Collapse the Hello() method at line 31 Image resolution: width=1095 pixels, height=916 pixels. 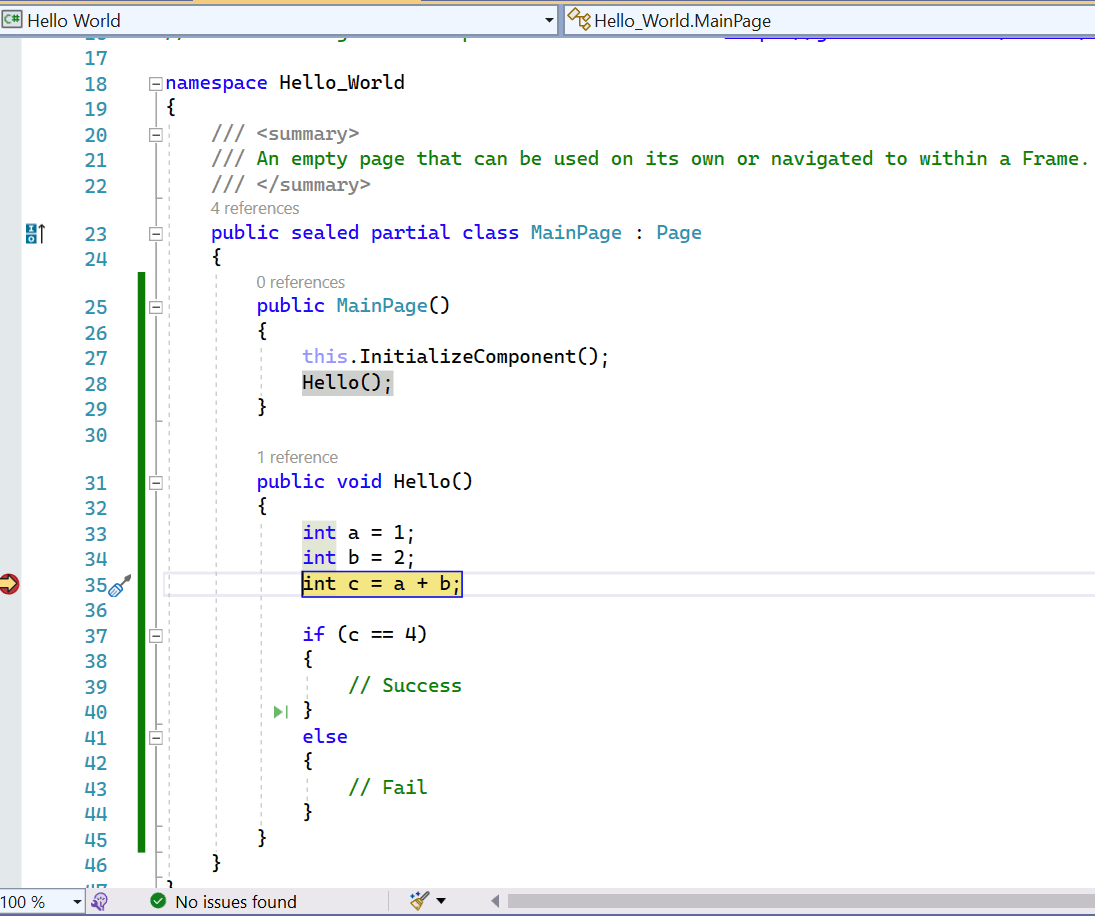[x=155, y=482]
